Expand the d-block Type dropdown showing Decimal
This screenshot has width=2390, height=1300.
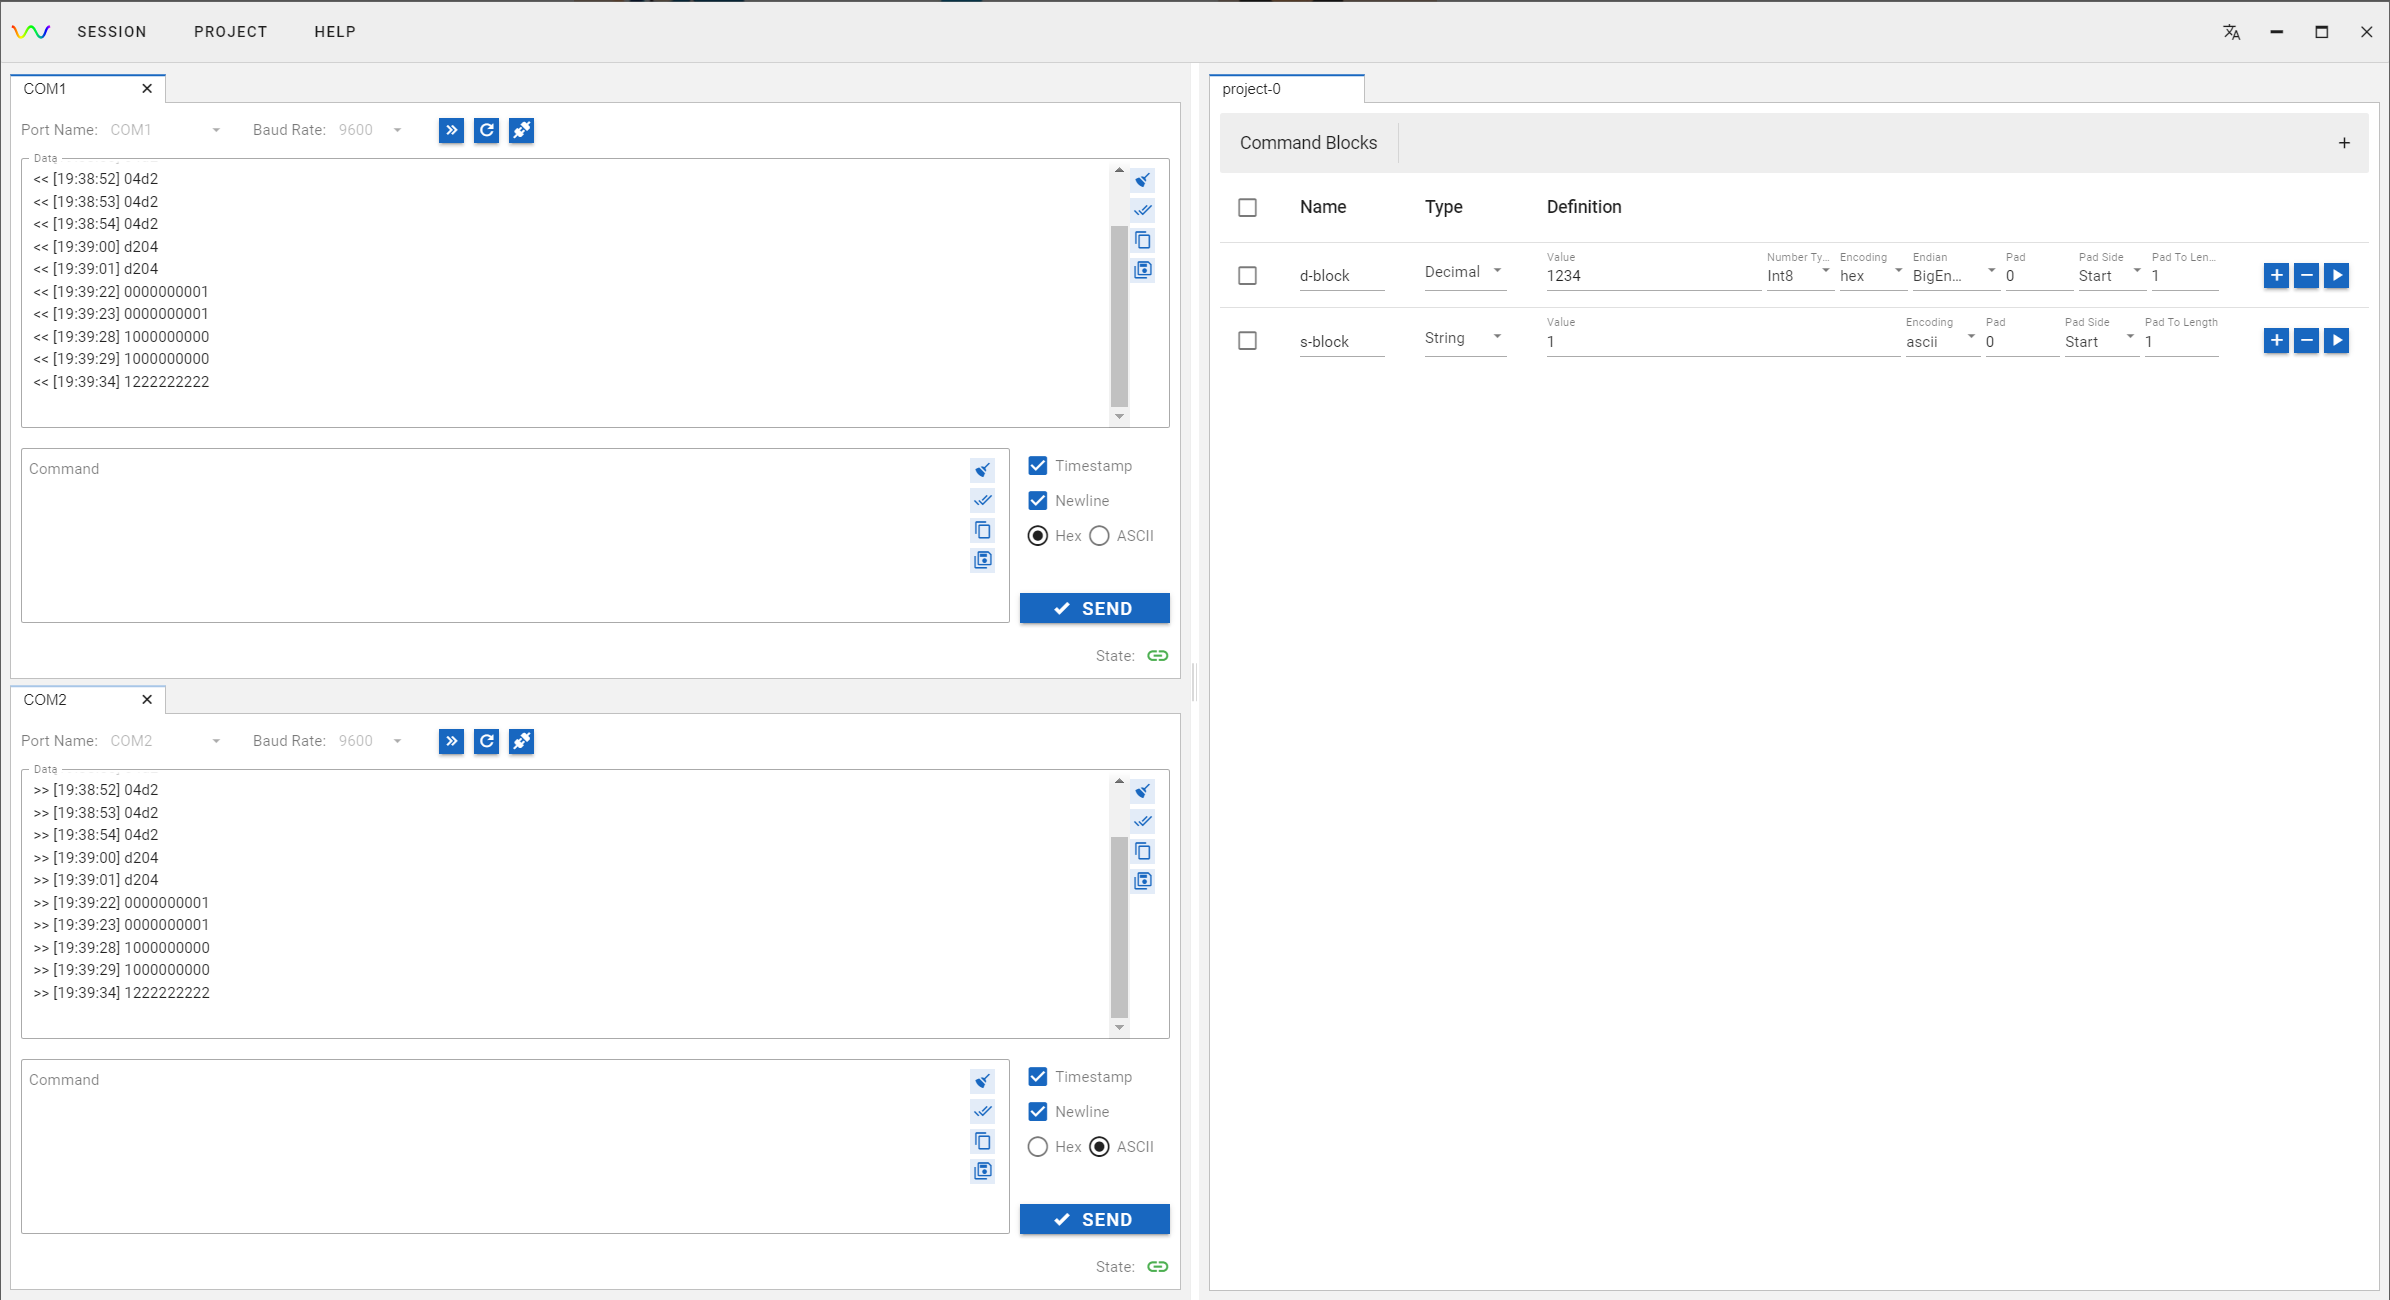pyautogui.click(x=1464, y=272)
